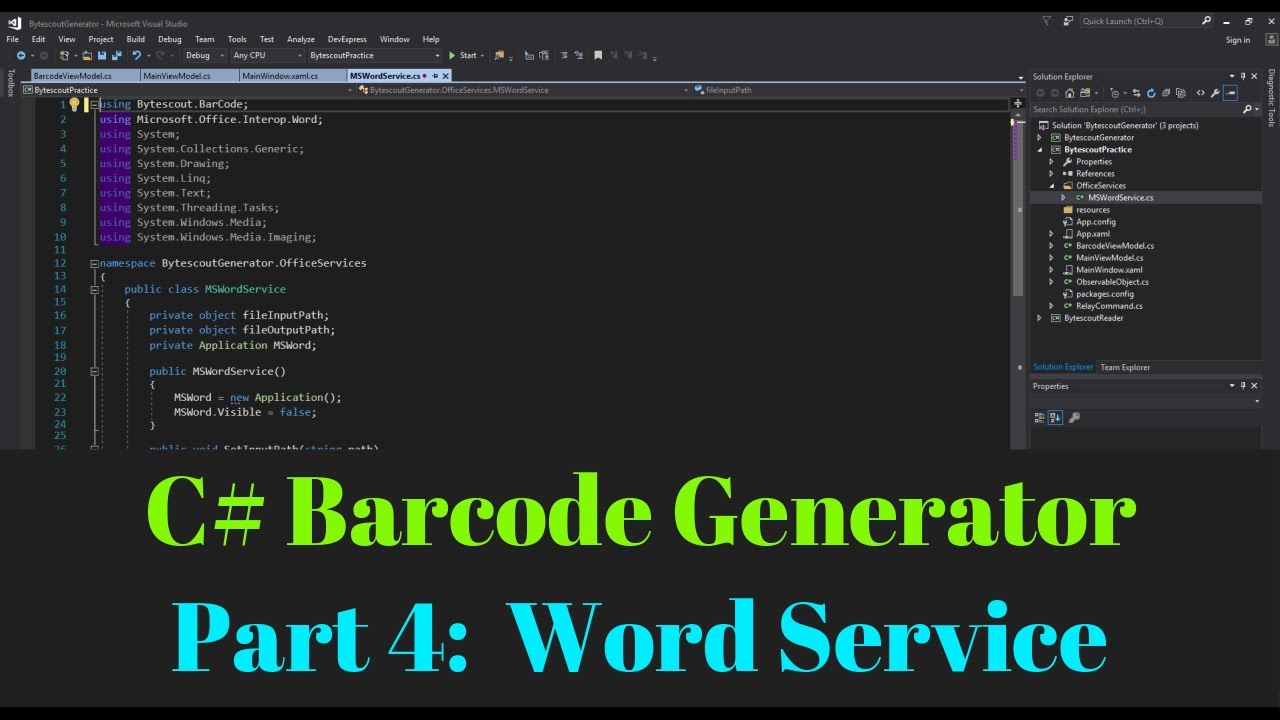Click the Save floppy disk icon
The image size is (1280, 720).
click(x=102, y=55)
